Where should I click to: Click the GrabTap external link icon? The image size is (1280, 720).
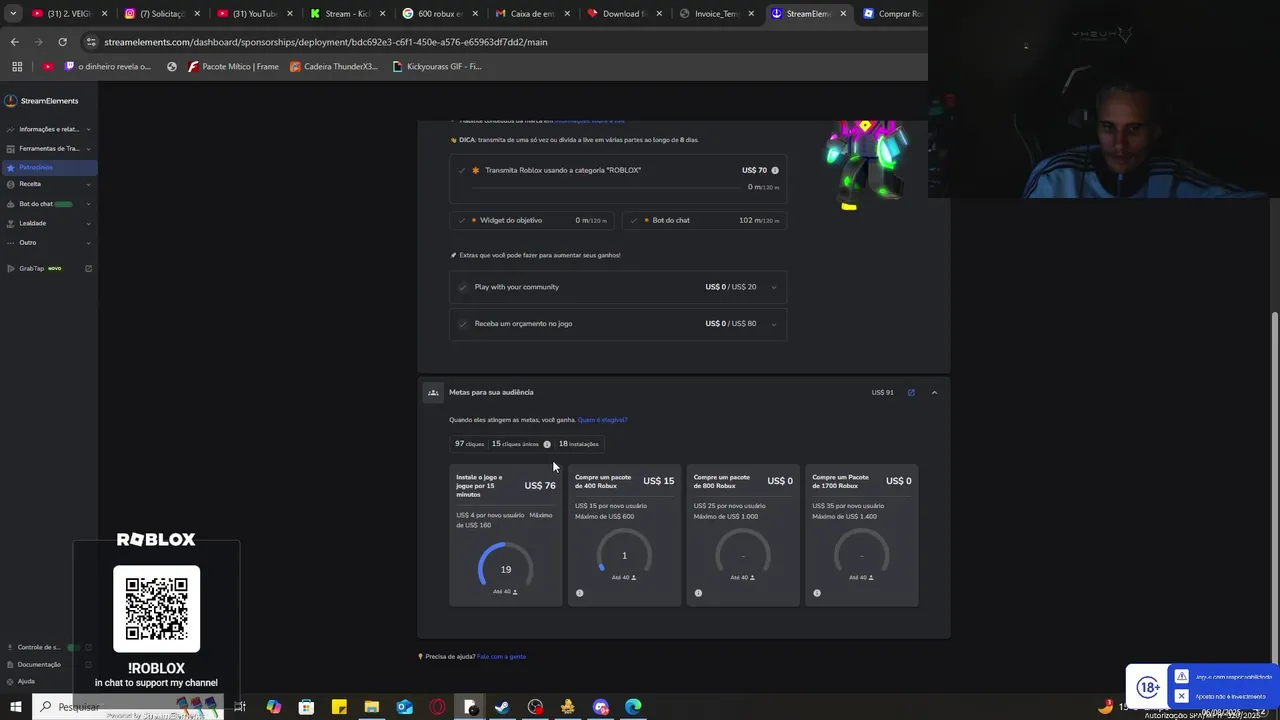coord(88,268)
